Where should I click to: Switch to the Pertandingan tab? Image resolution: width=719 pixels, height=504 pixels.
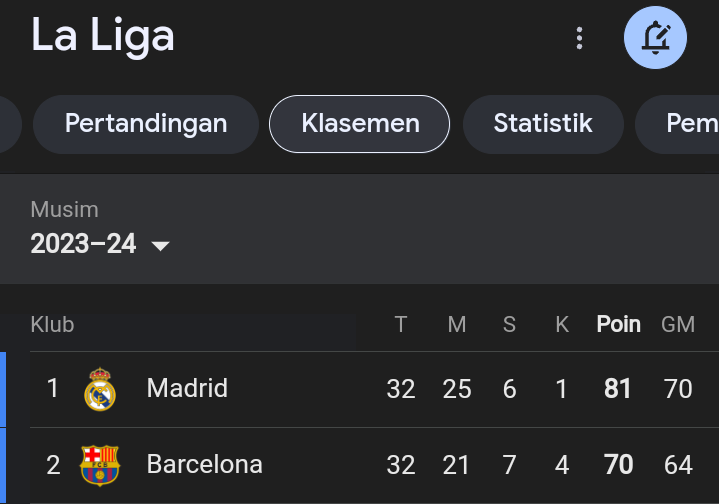pos(146,124)
